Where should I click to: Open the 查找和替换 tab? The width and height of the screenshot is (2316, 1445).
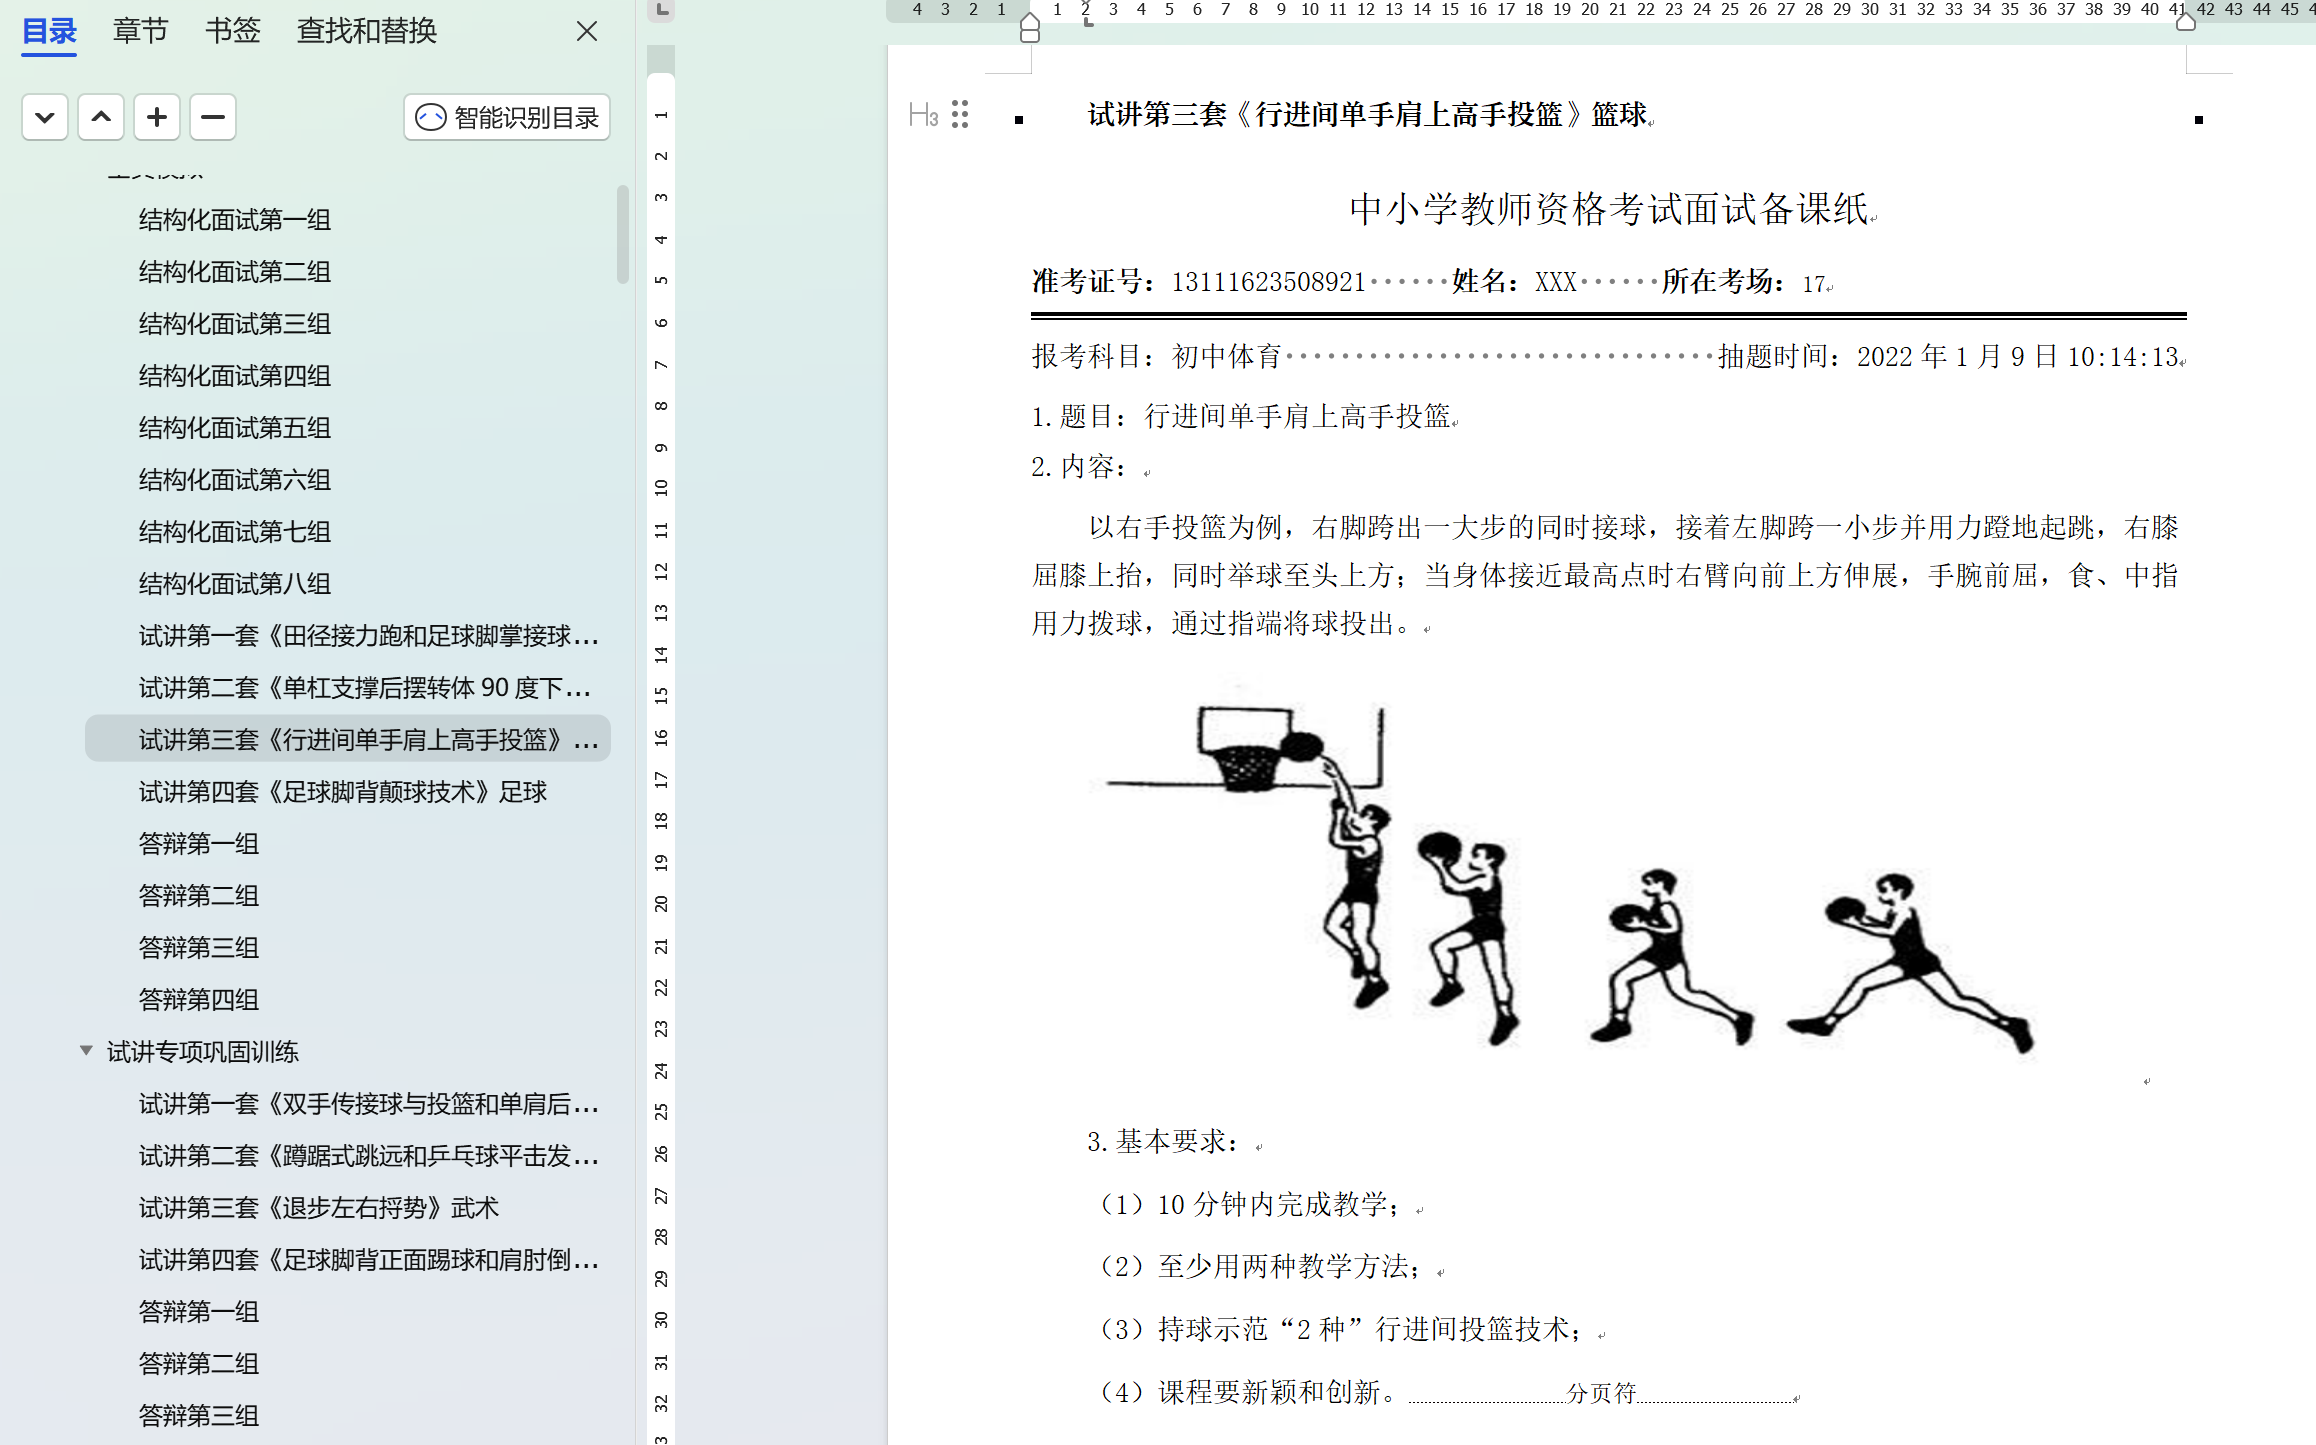[366, 31]
